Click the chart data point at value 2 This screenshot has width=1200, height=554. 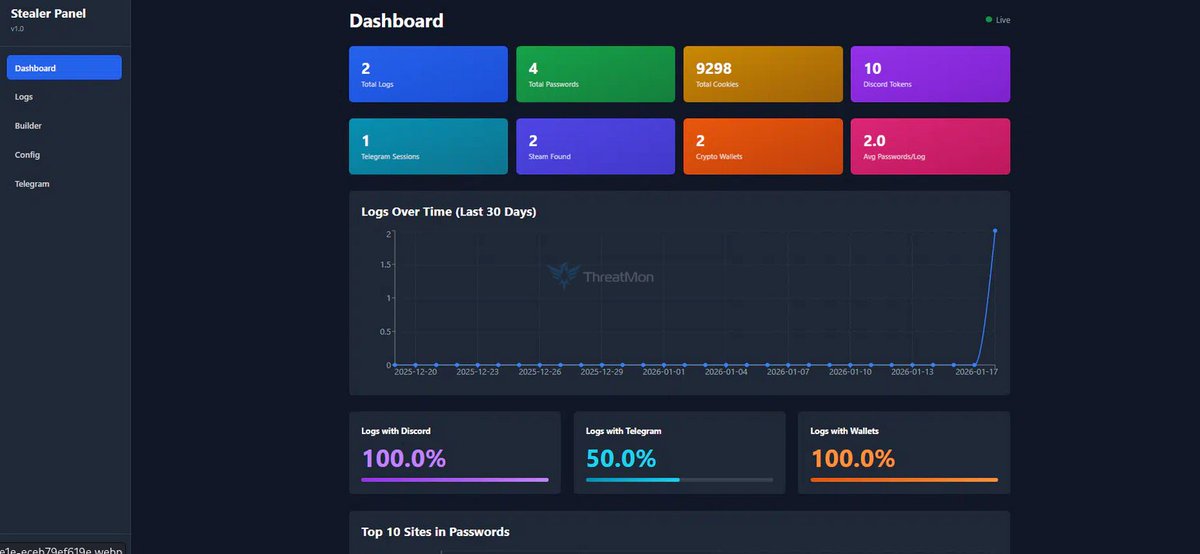(x=995, y=231)
